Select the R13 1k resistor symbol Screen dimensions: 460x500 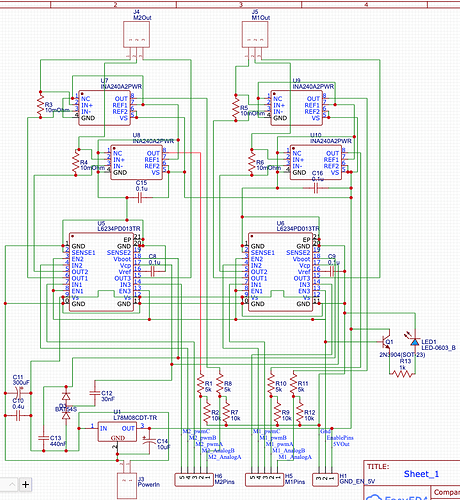point(402,374)
